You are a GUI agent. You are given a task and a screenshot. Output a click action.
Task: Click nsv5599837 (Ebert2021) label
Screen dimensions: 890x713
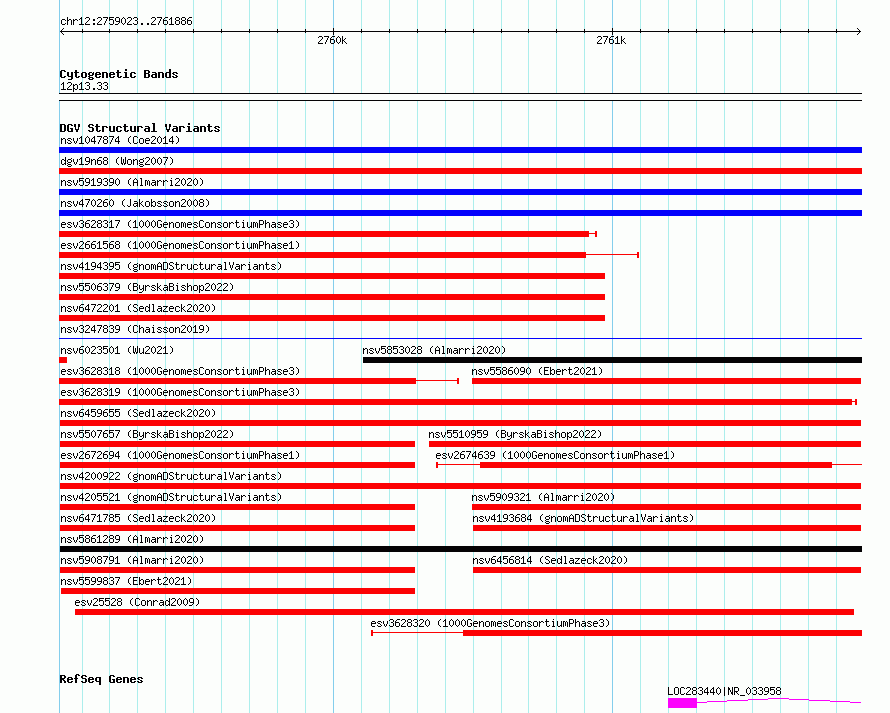coord(126,581)
